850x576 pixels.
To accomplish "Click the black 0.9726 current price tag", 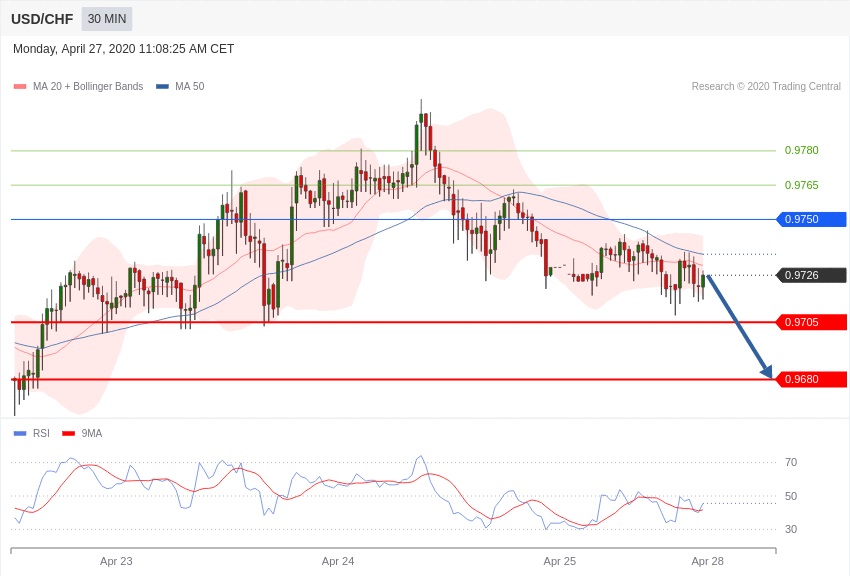I will click(811, 275).
